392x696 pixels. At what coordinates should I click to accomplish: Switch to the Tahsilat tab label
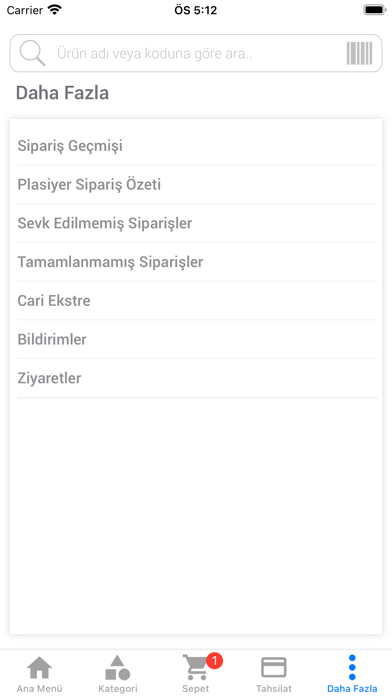(x=274, y=689)
